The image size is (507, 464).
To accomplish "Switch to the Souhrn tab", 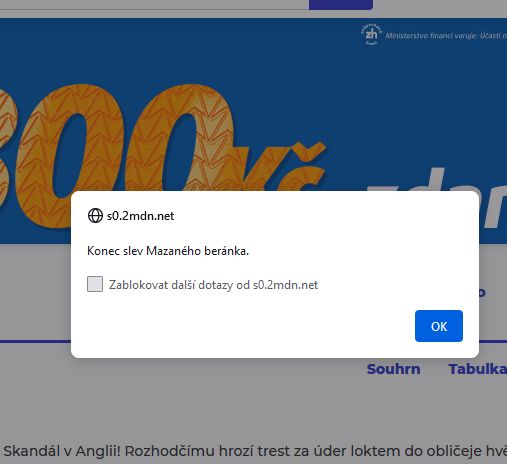I will [x=393, y=369].
